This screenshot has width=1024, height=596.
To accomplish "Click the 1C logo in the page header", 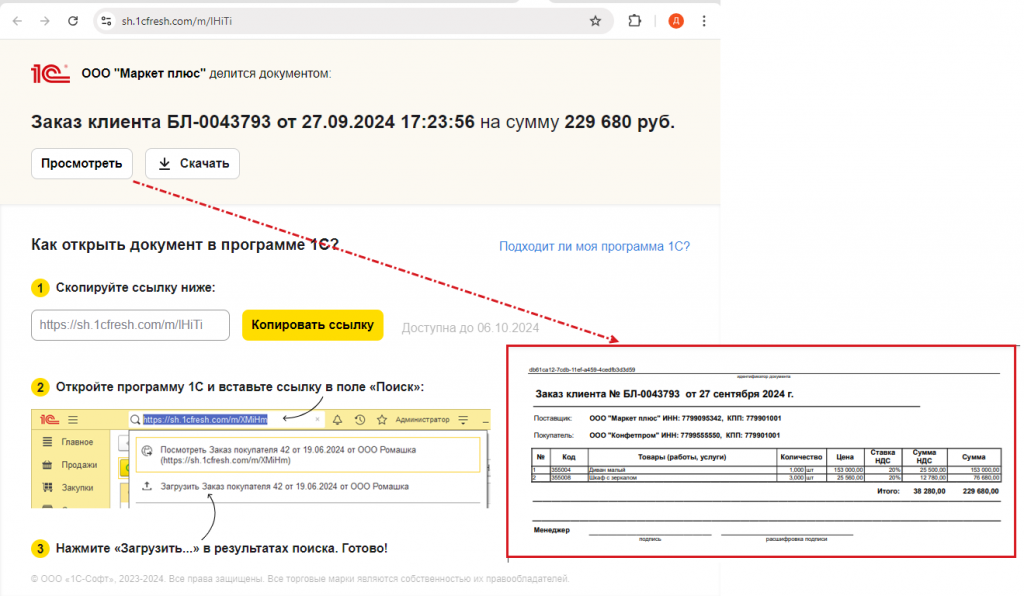I will click(50, 74).
